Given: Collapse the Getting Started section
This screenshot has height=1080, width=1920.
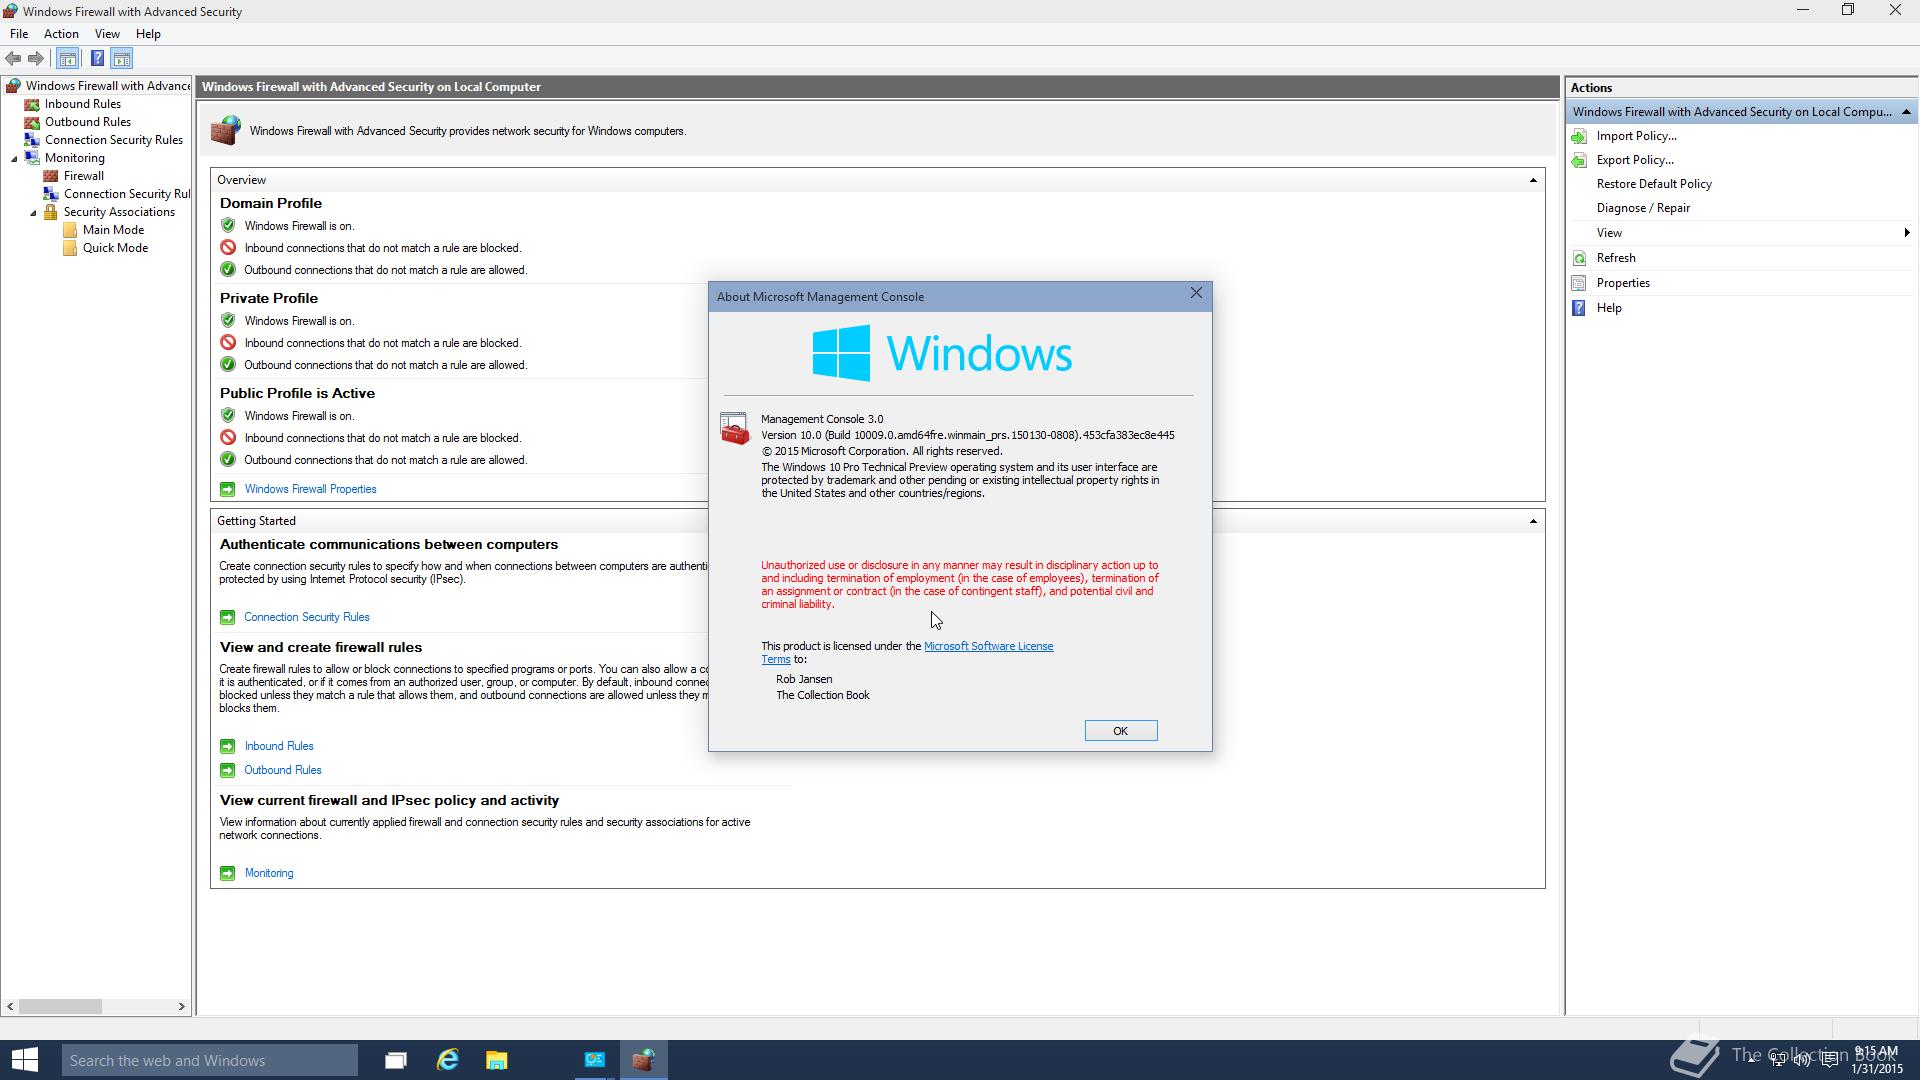Looking at the screenshot, I should click(1533, 521).
